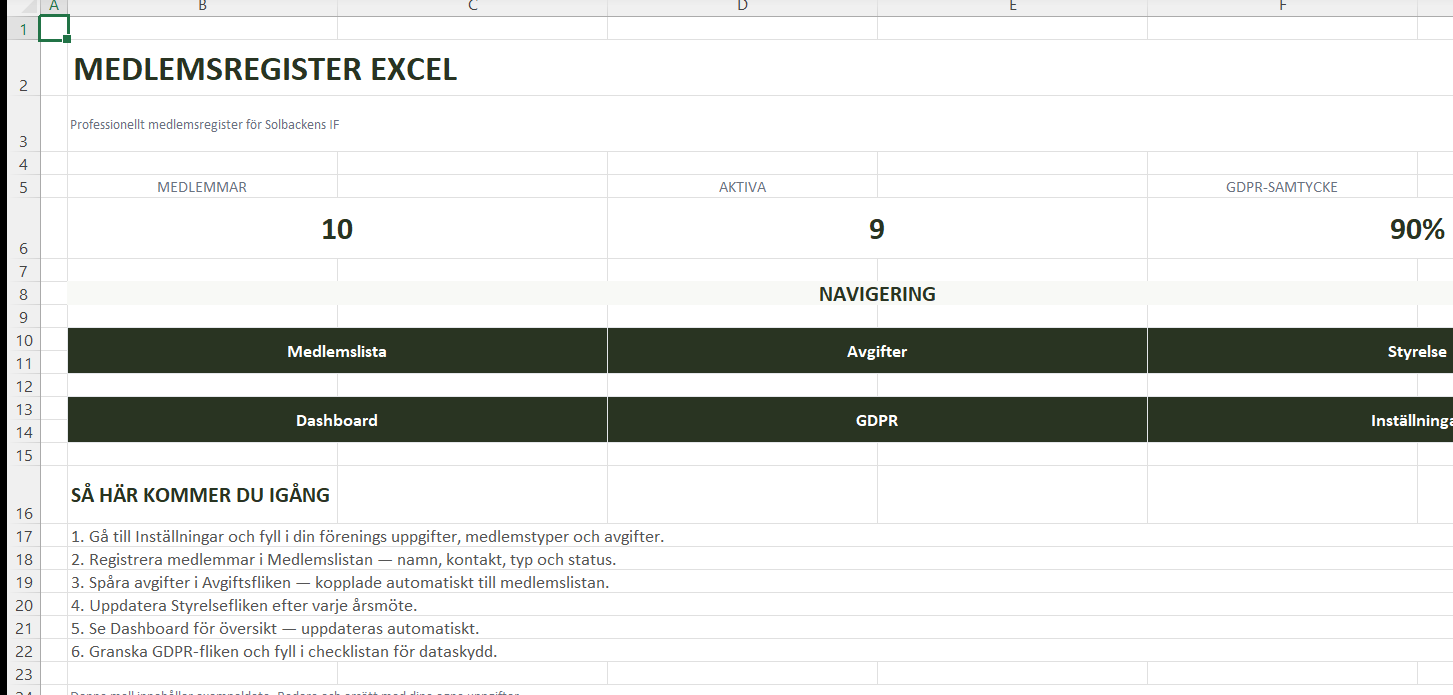Click the GDPR-samtycke value 90%

1415,229
